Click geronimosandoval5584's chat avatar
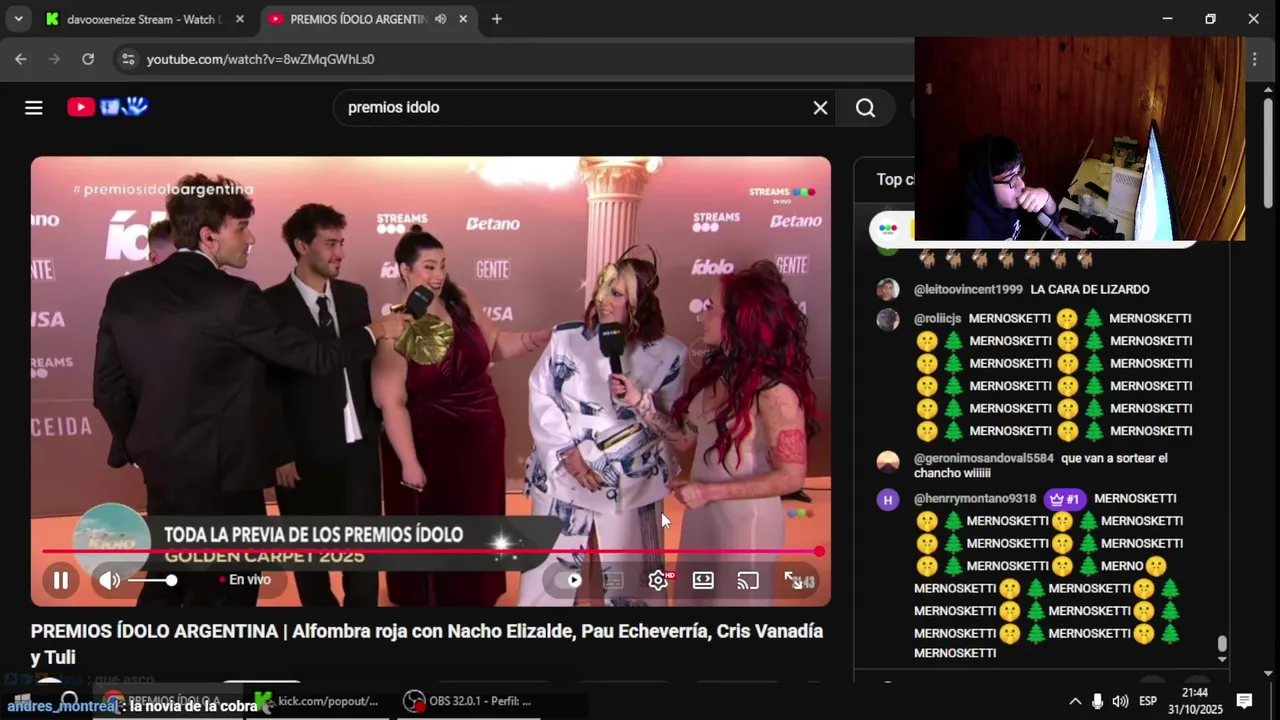This screenshot has height=720, width=1280. tap(888, 461)
